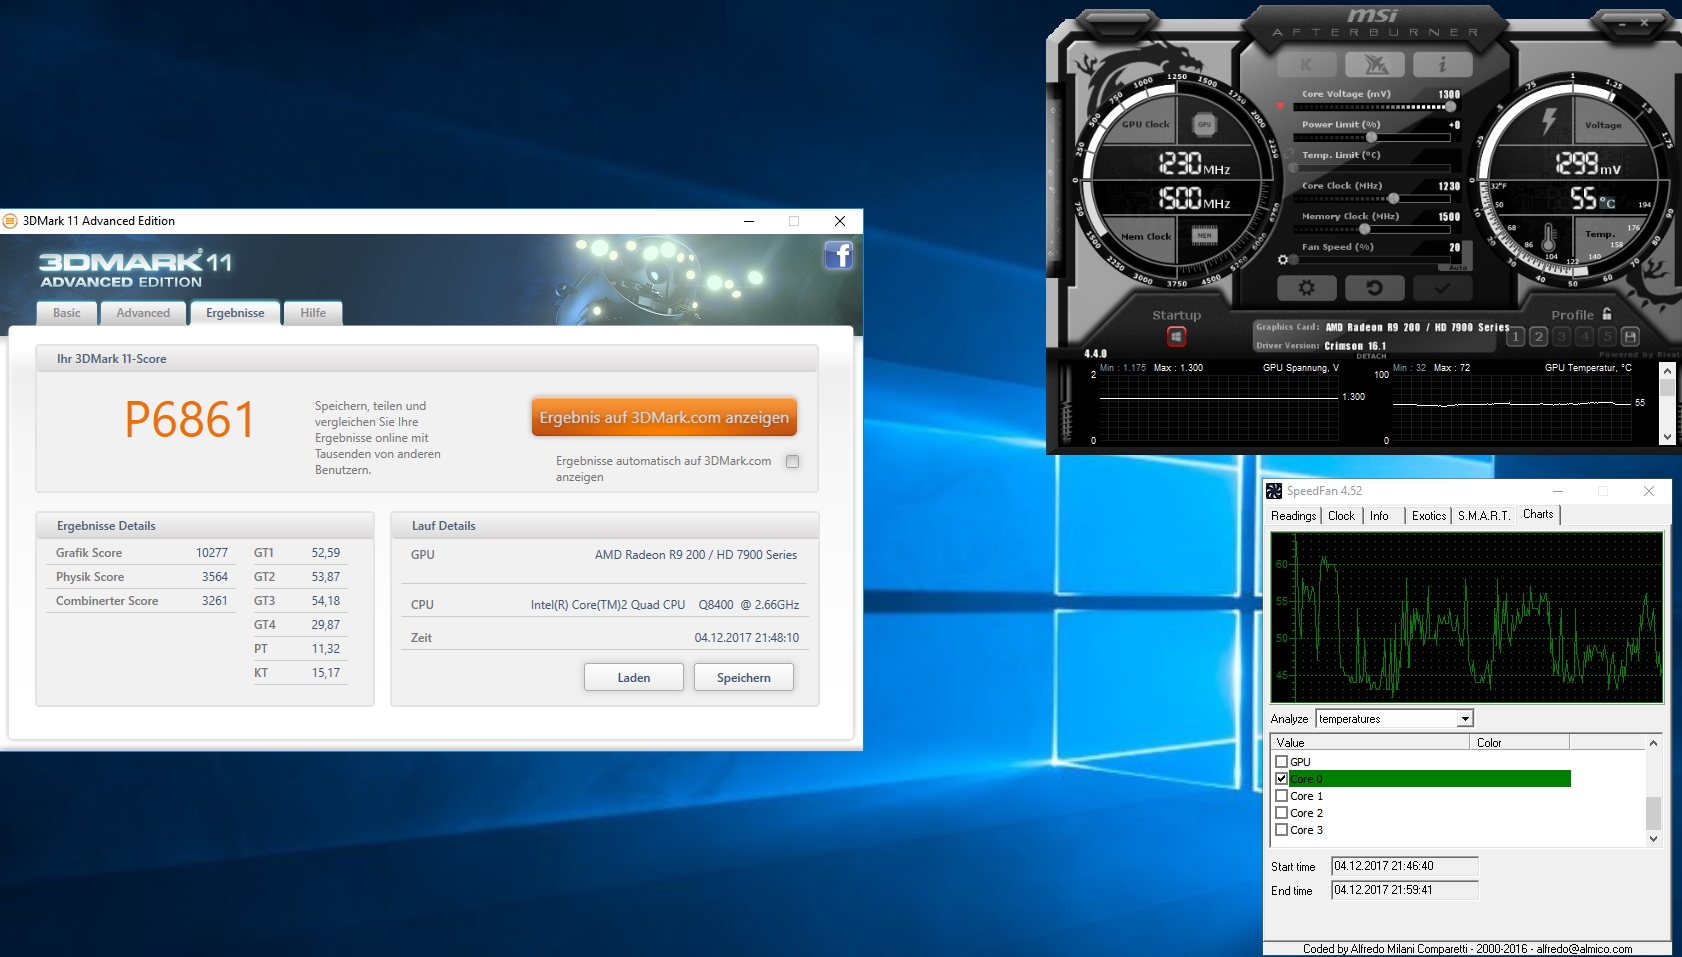Screen dimensions: 1682x957
Task: Click the link icon beside Temp. Limit
Action: point(1290,154)
